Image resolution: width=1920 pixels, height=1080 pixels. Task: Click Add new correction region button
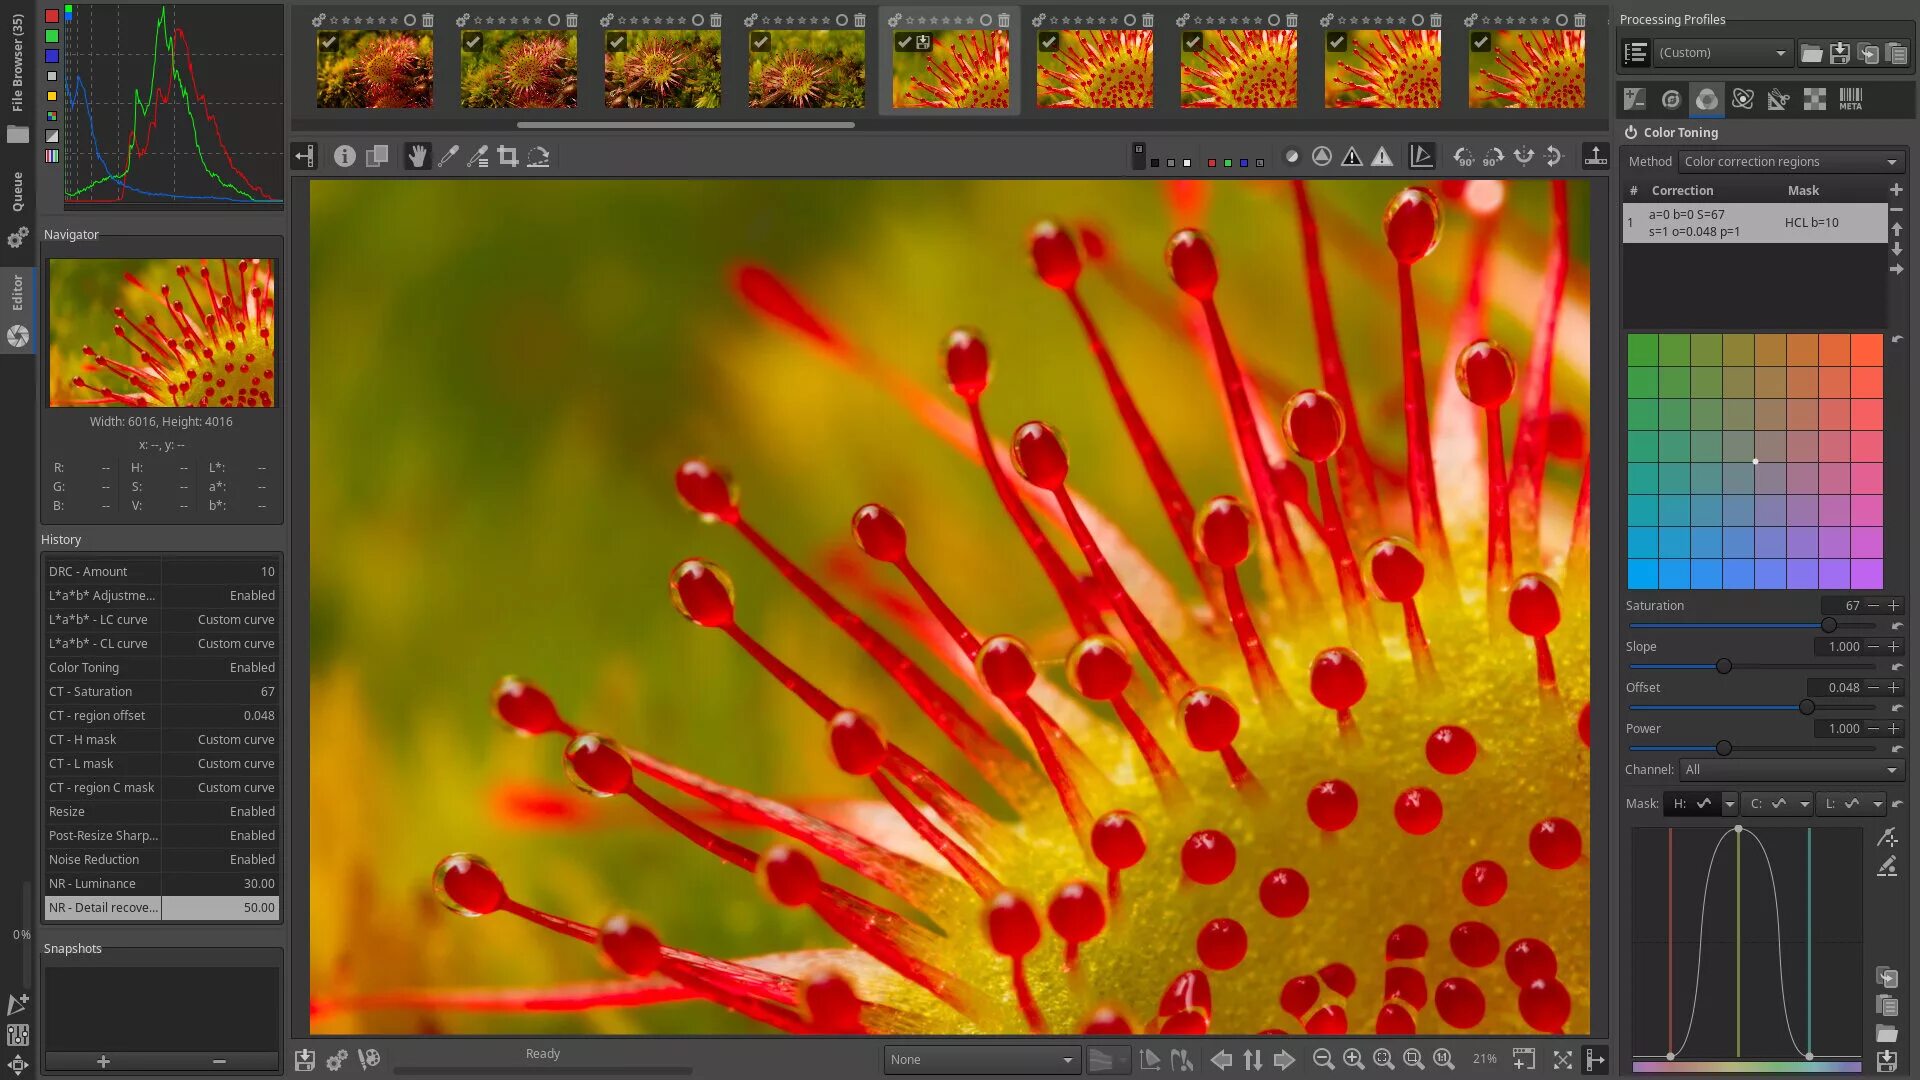pyautogui.click(x=1896, y=190)
